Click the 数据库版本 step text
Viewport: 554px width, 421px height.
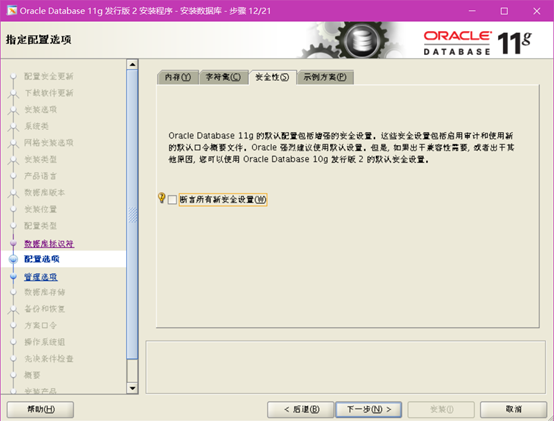click(45, 192)
